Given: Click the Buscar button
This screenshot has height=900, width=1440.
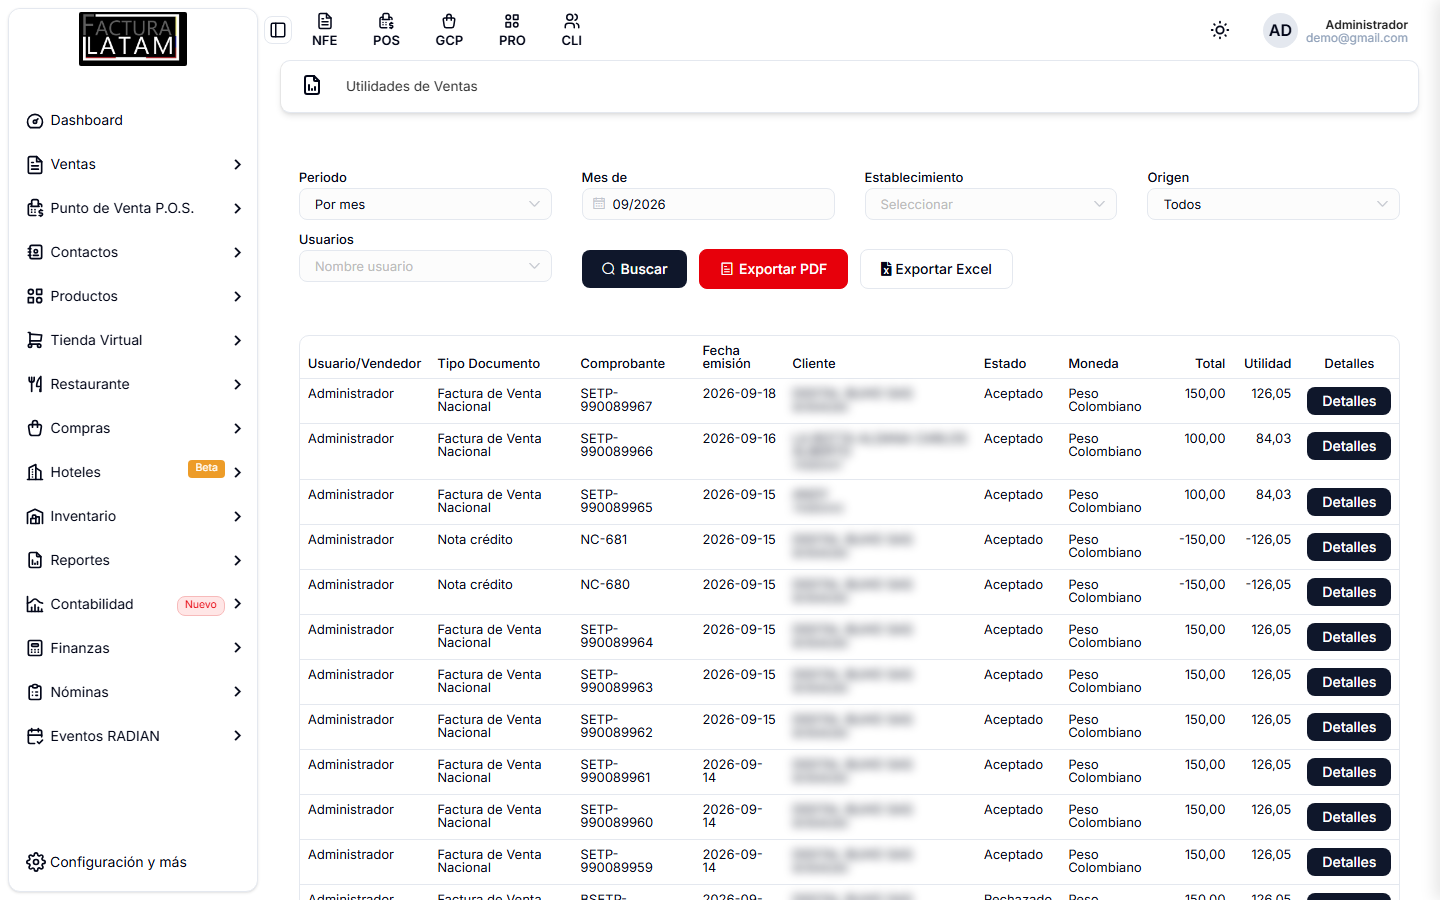Looking at the screenshot, I should pyautogui.click(x=634, y=269).
